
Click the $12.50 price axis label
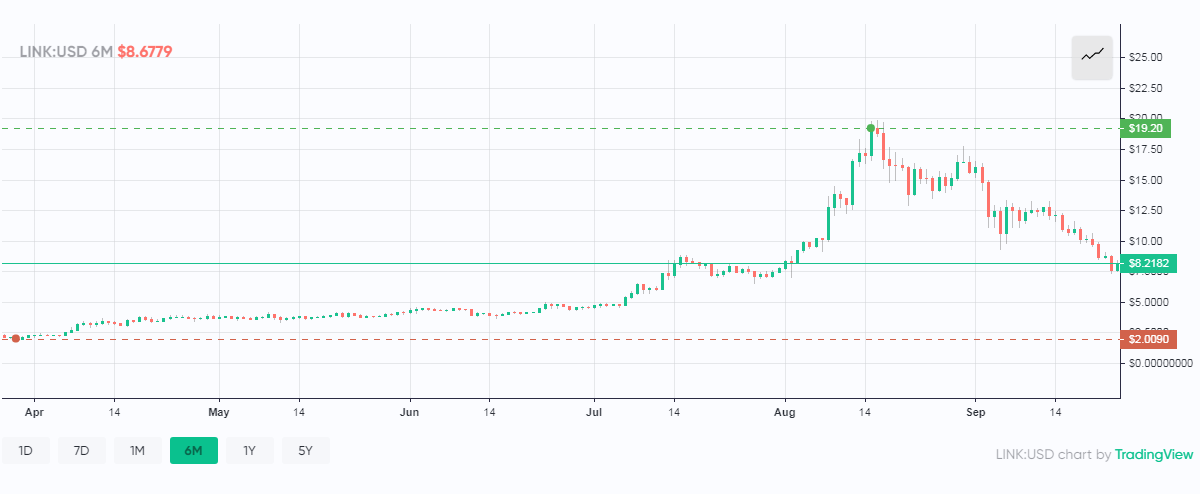coord(1145,210)
